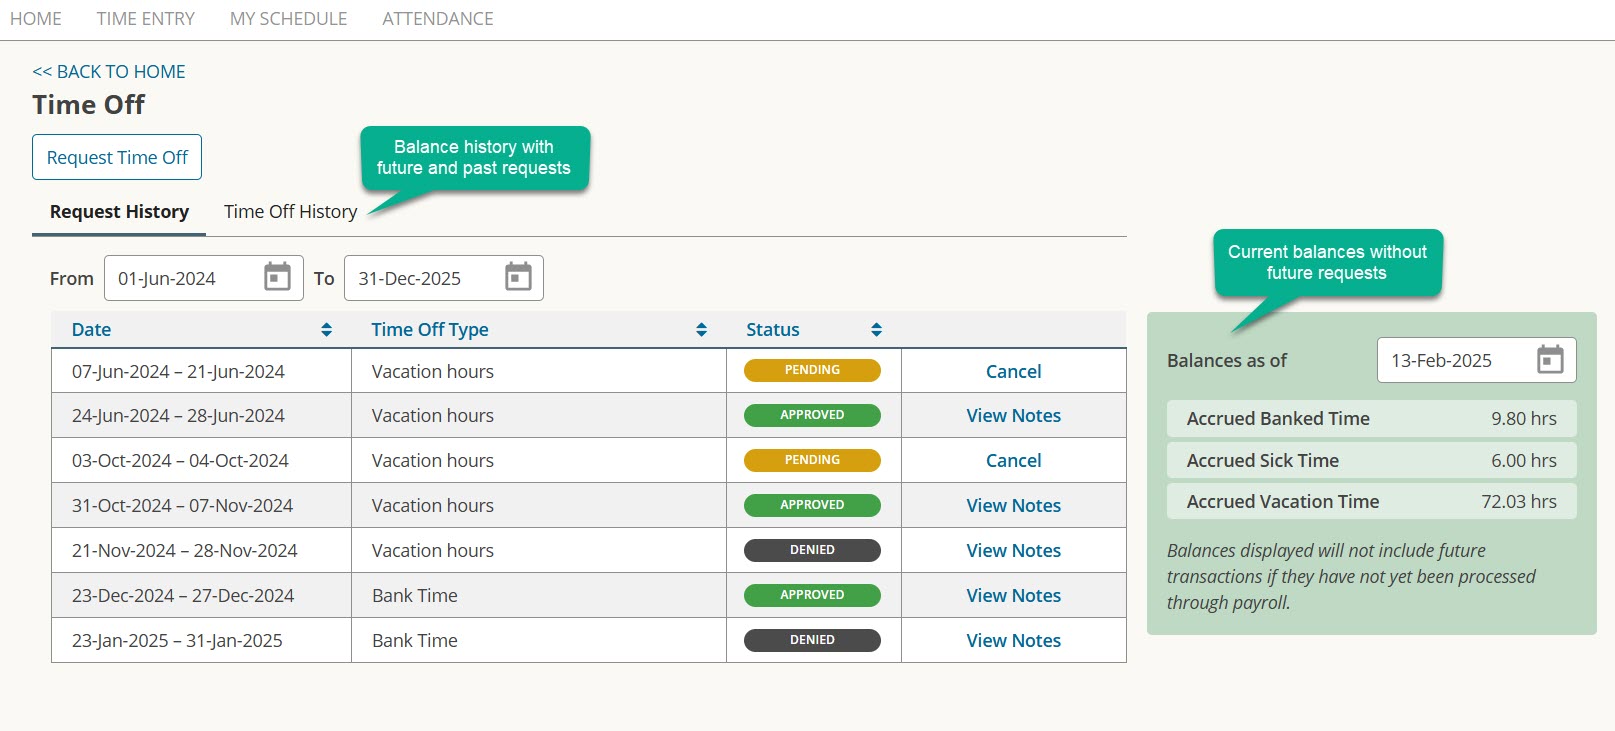This screenshot has height=731, width=1615.
Task: Click the Accrued Vacation Time label
Action: tap(1282, 502)
